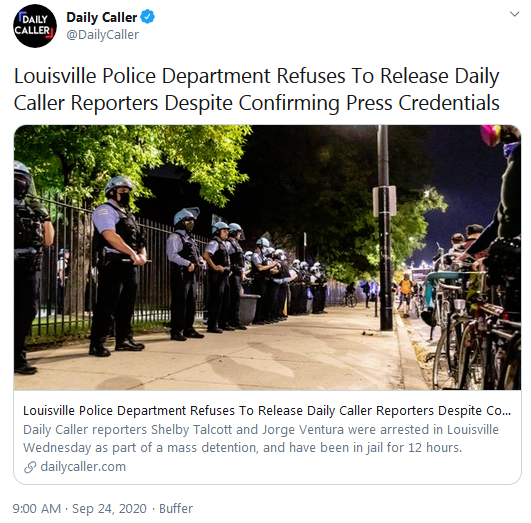Open the Daily Caller display name
Image resolution: width=531 pixels, height=523 pixels.
coord(102,17)
